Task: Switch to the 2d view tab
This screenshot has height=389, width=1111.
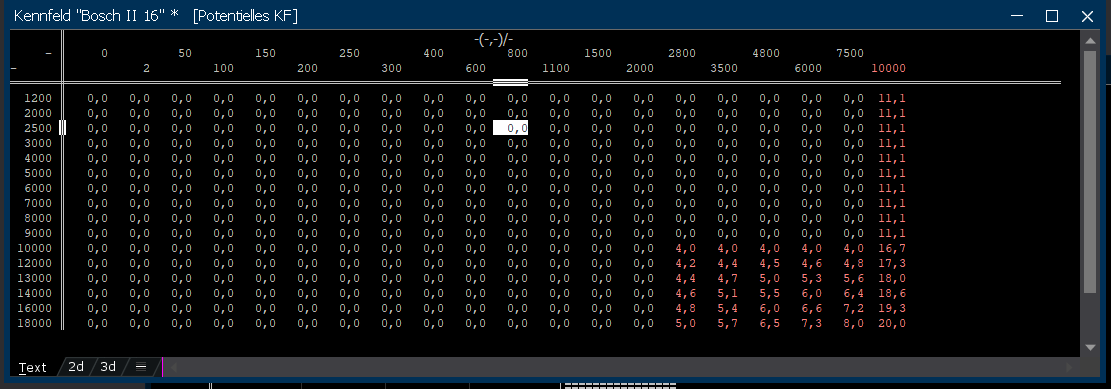Action: point(76,366)
